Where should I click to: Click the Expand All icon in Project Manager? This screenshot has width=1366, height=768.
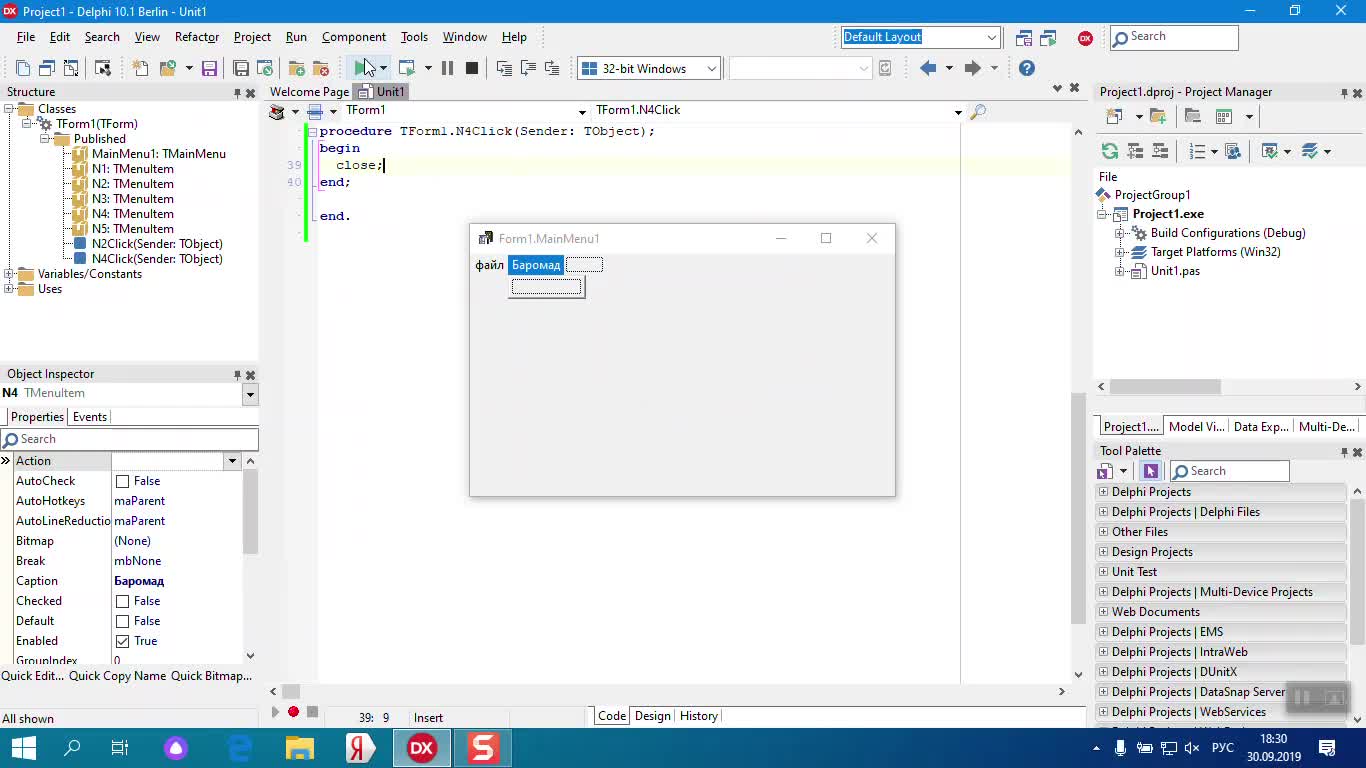pyautogui.click(x=1135, y=151)
